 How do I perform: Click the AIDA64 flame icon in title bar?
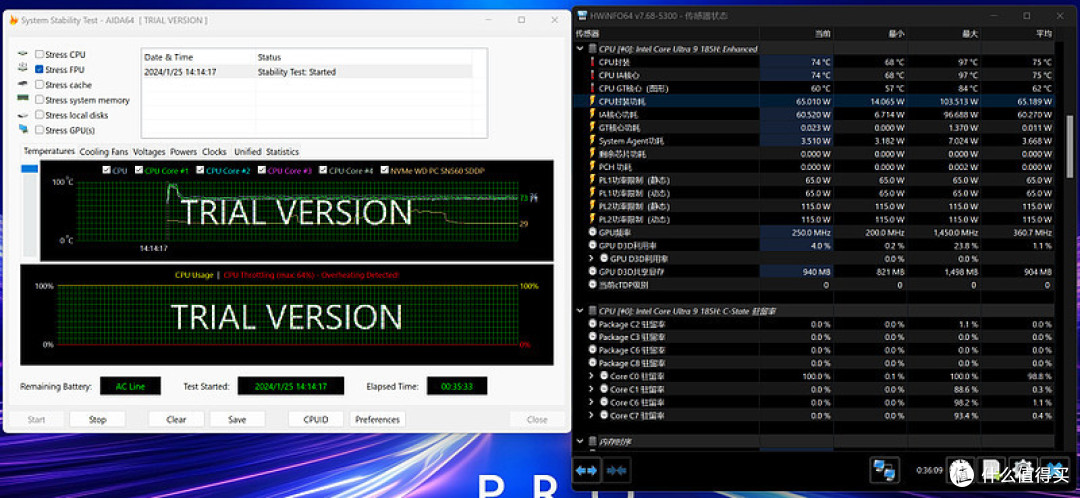(x=14, y=20)
